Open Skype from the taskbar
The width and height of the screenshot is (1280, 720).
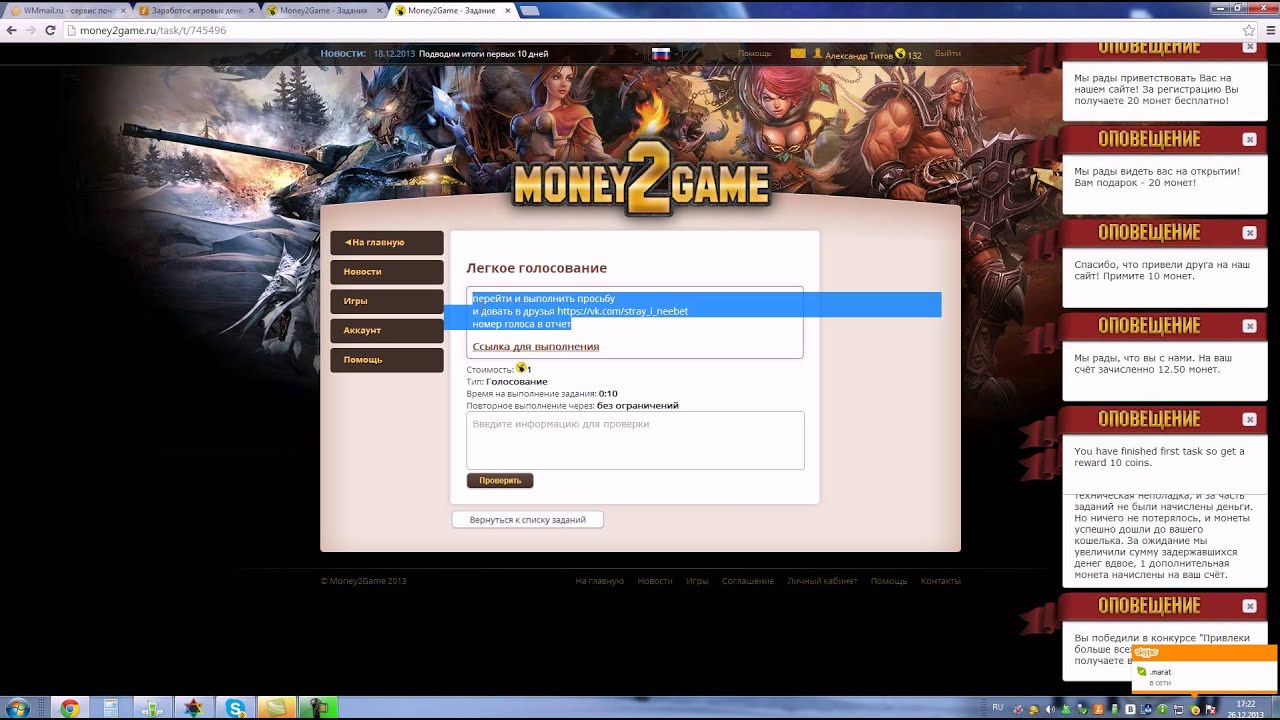pyautogui.click(x=235, y=708)
